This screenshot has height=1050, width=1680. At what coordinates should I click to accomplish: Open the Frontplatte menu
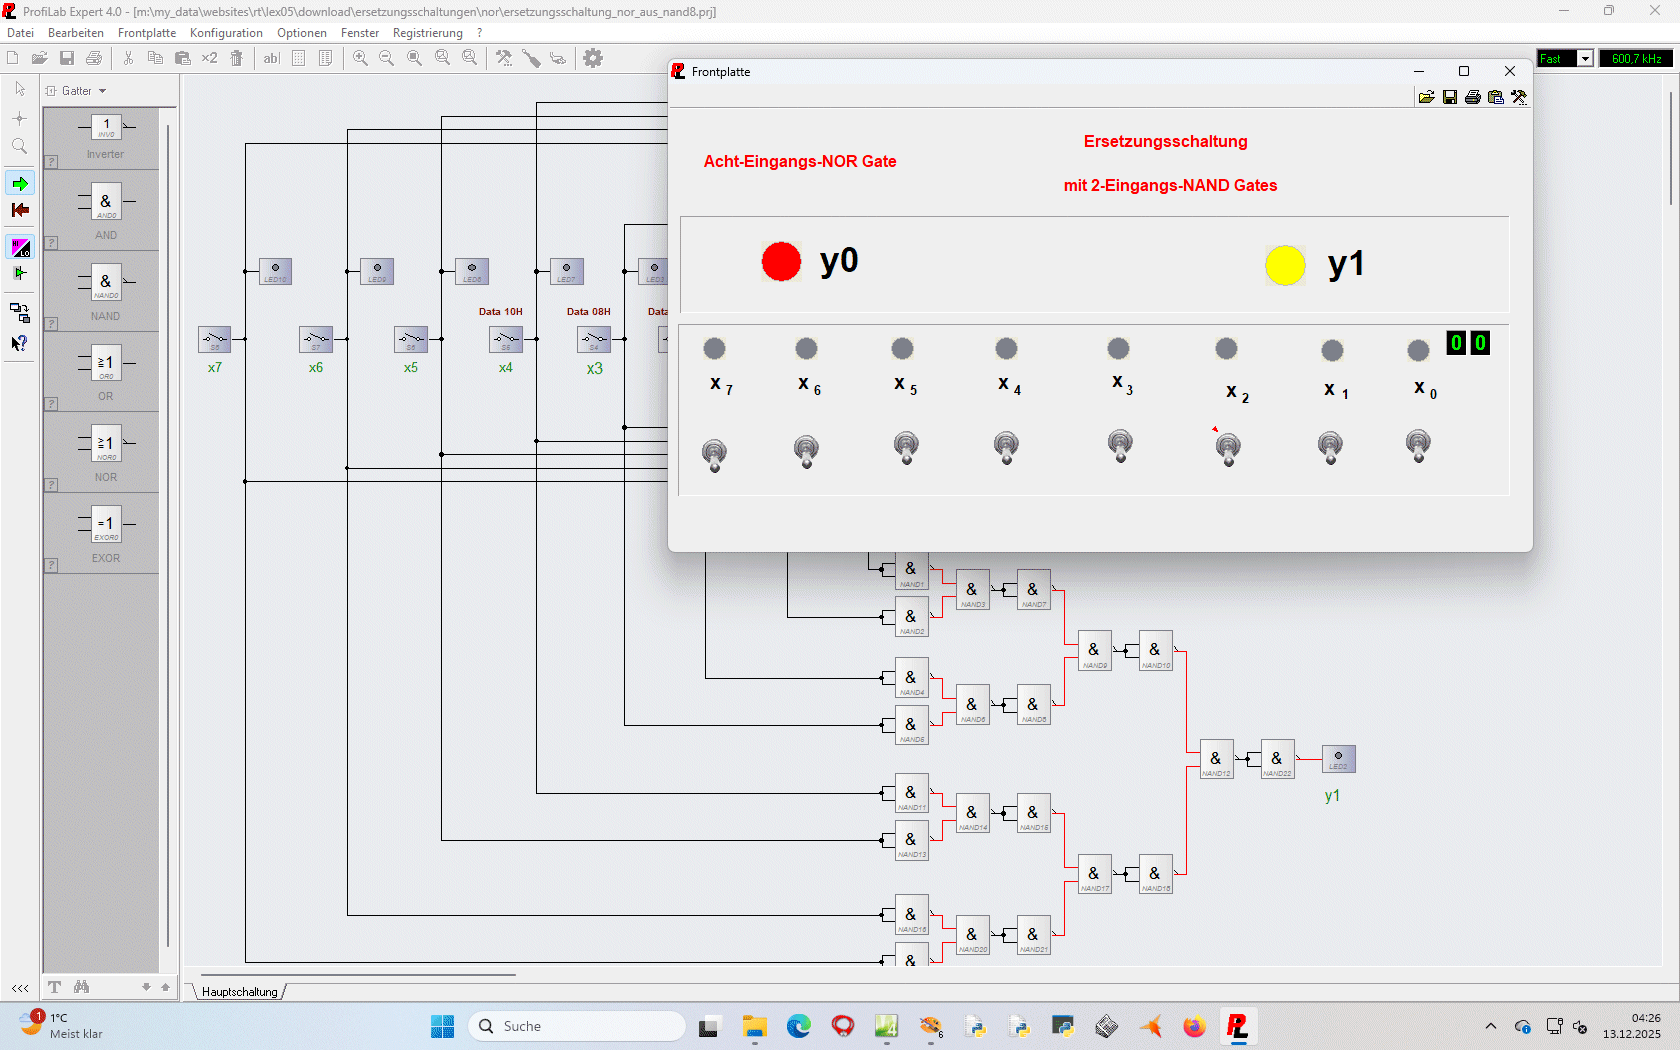(x=147, y=33)
